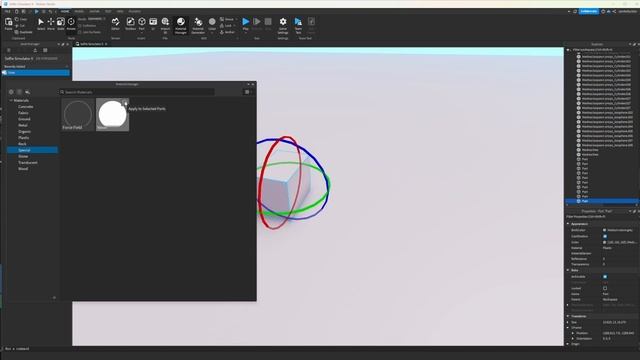Apply Neon to selected parts cursor icon
This screenshot has width=640, height=360.
[x=125, y=103]
